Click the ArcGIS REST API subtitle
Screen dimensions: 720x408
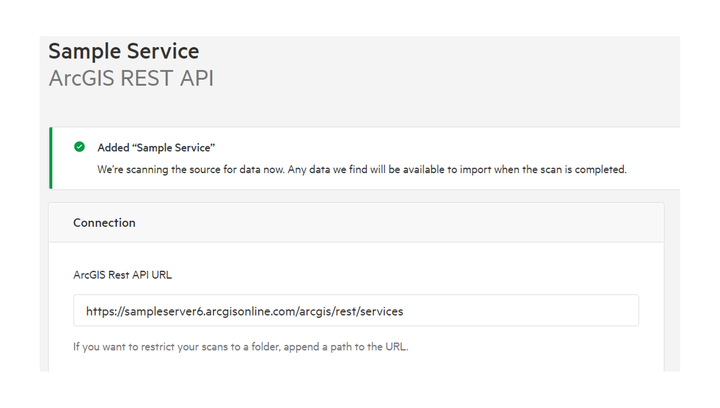(130, 78)
